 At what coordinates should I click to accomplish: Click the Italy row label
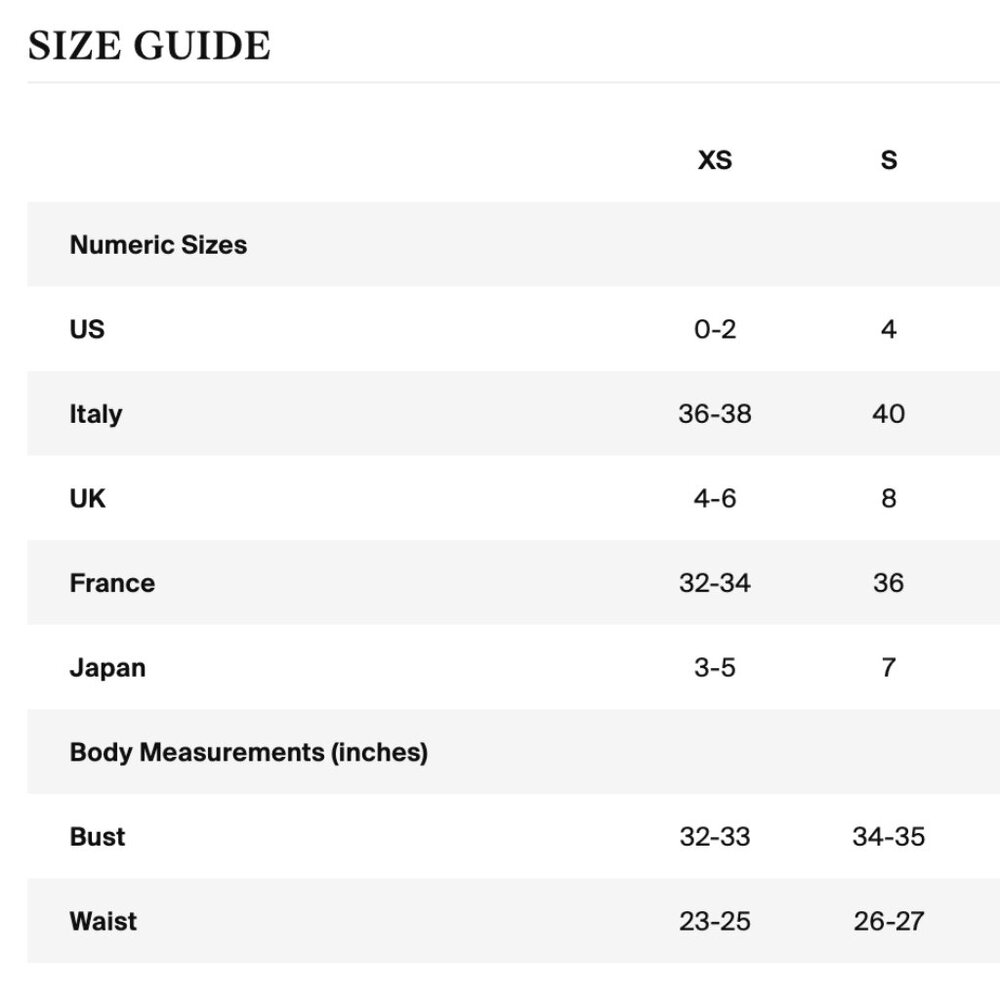[x=96, y=414]
